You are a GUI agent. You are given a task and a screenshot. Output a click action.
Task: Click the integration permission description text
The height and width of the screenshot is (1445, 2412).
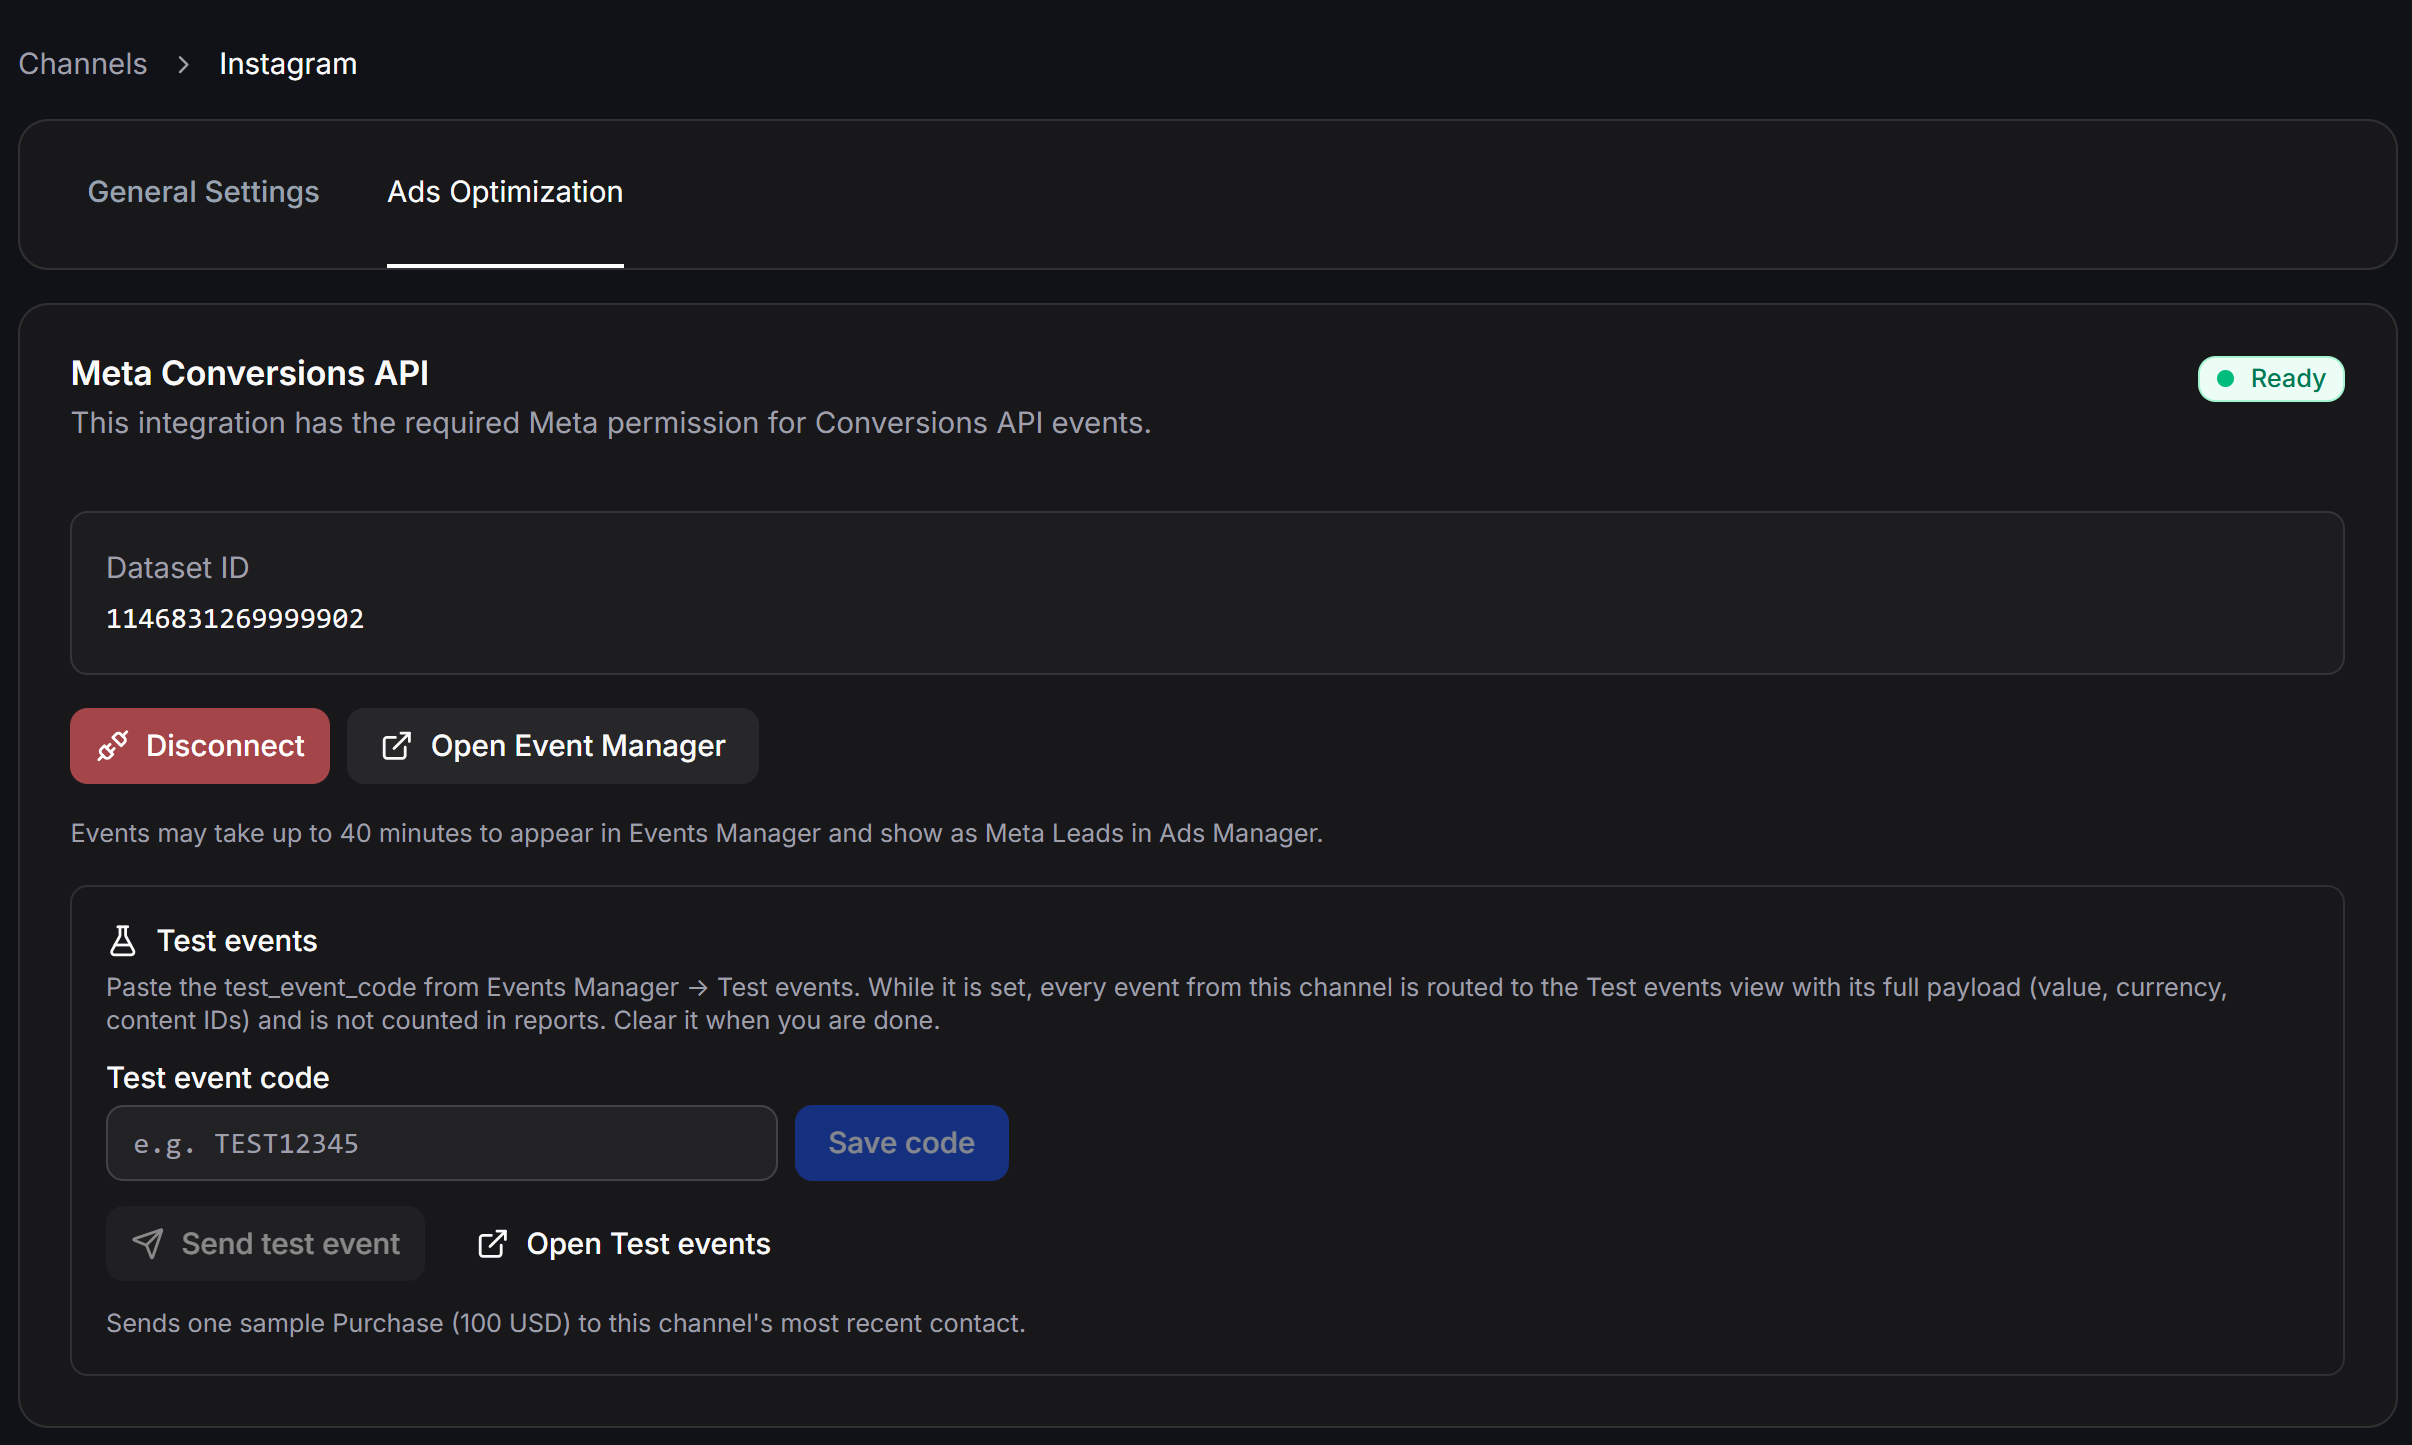pyautogui.click(x=611, y=423)
